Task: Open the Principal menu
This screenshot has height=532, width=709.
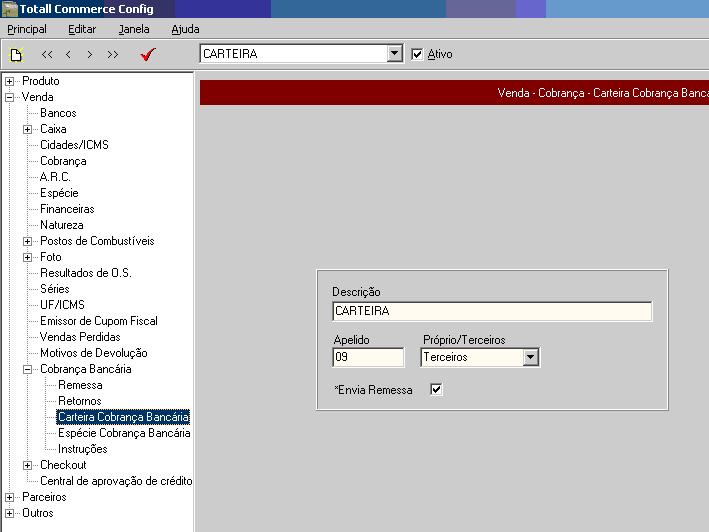Action: click(x=27, y=30)
